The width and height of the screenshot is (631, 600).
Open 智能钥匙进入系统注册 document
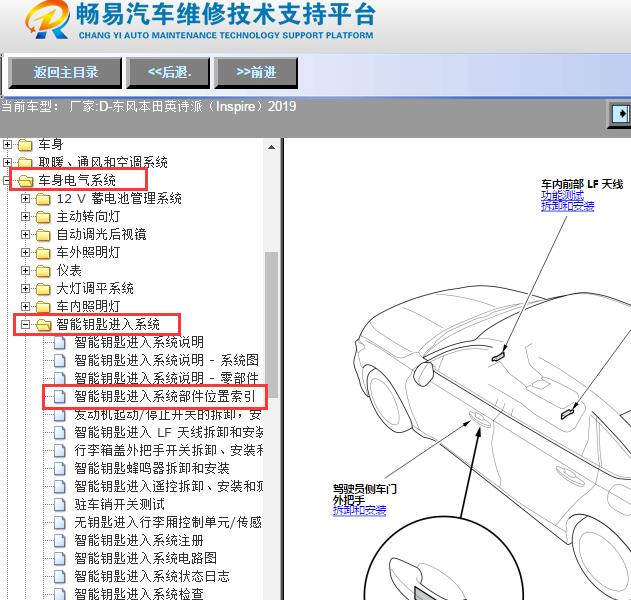[x=139, y=540]
